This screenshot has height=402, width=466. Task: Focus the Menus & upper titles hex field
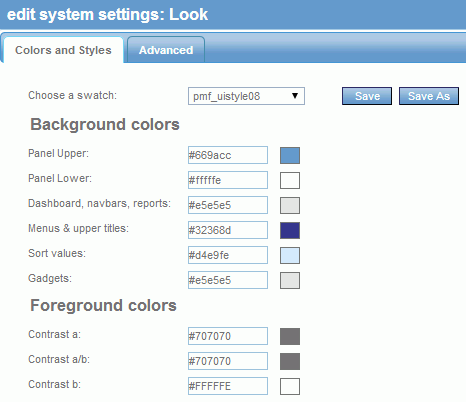coord(228,230)
